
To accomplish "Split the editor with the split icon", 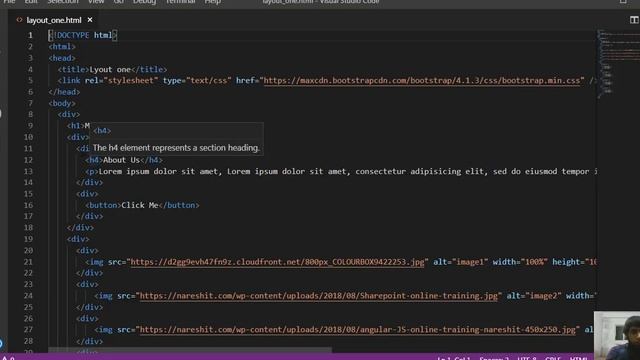I will [x=634, y=20].
